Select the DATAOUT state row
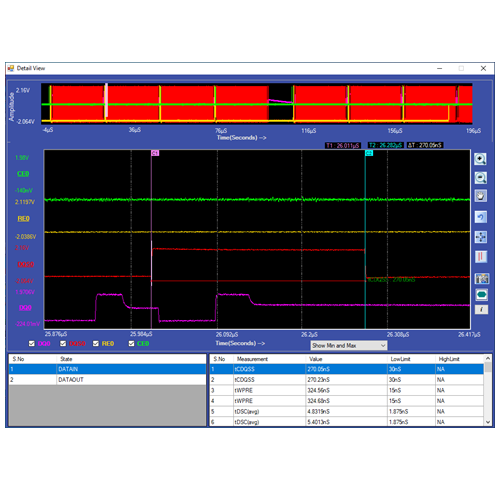 pos(107,380)
